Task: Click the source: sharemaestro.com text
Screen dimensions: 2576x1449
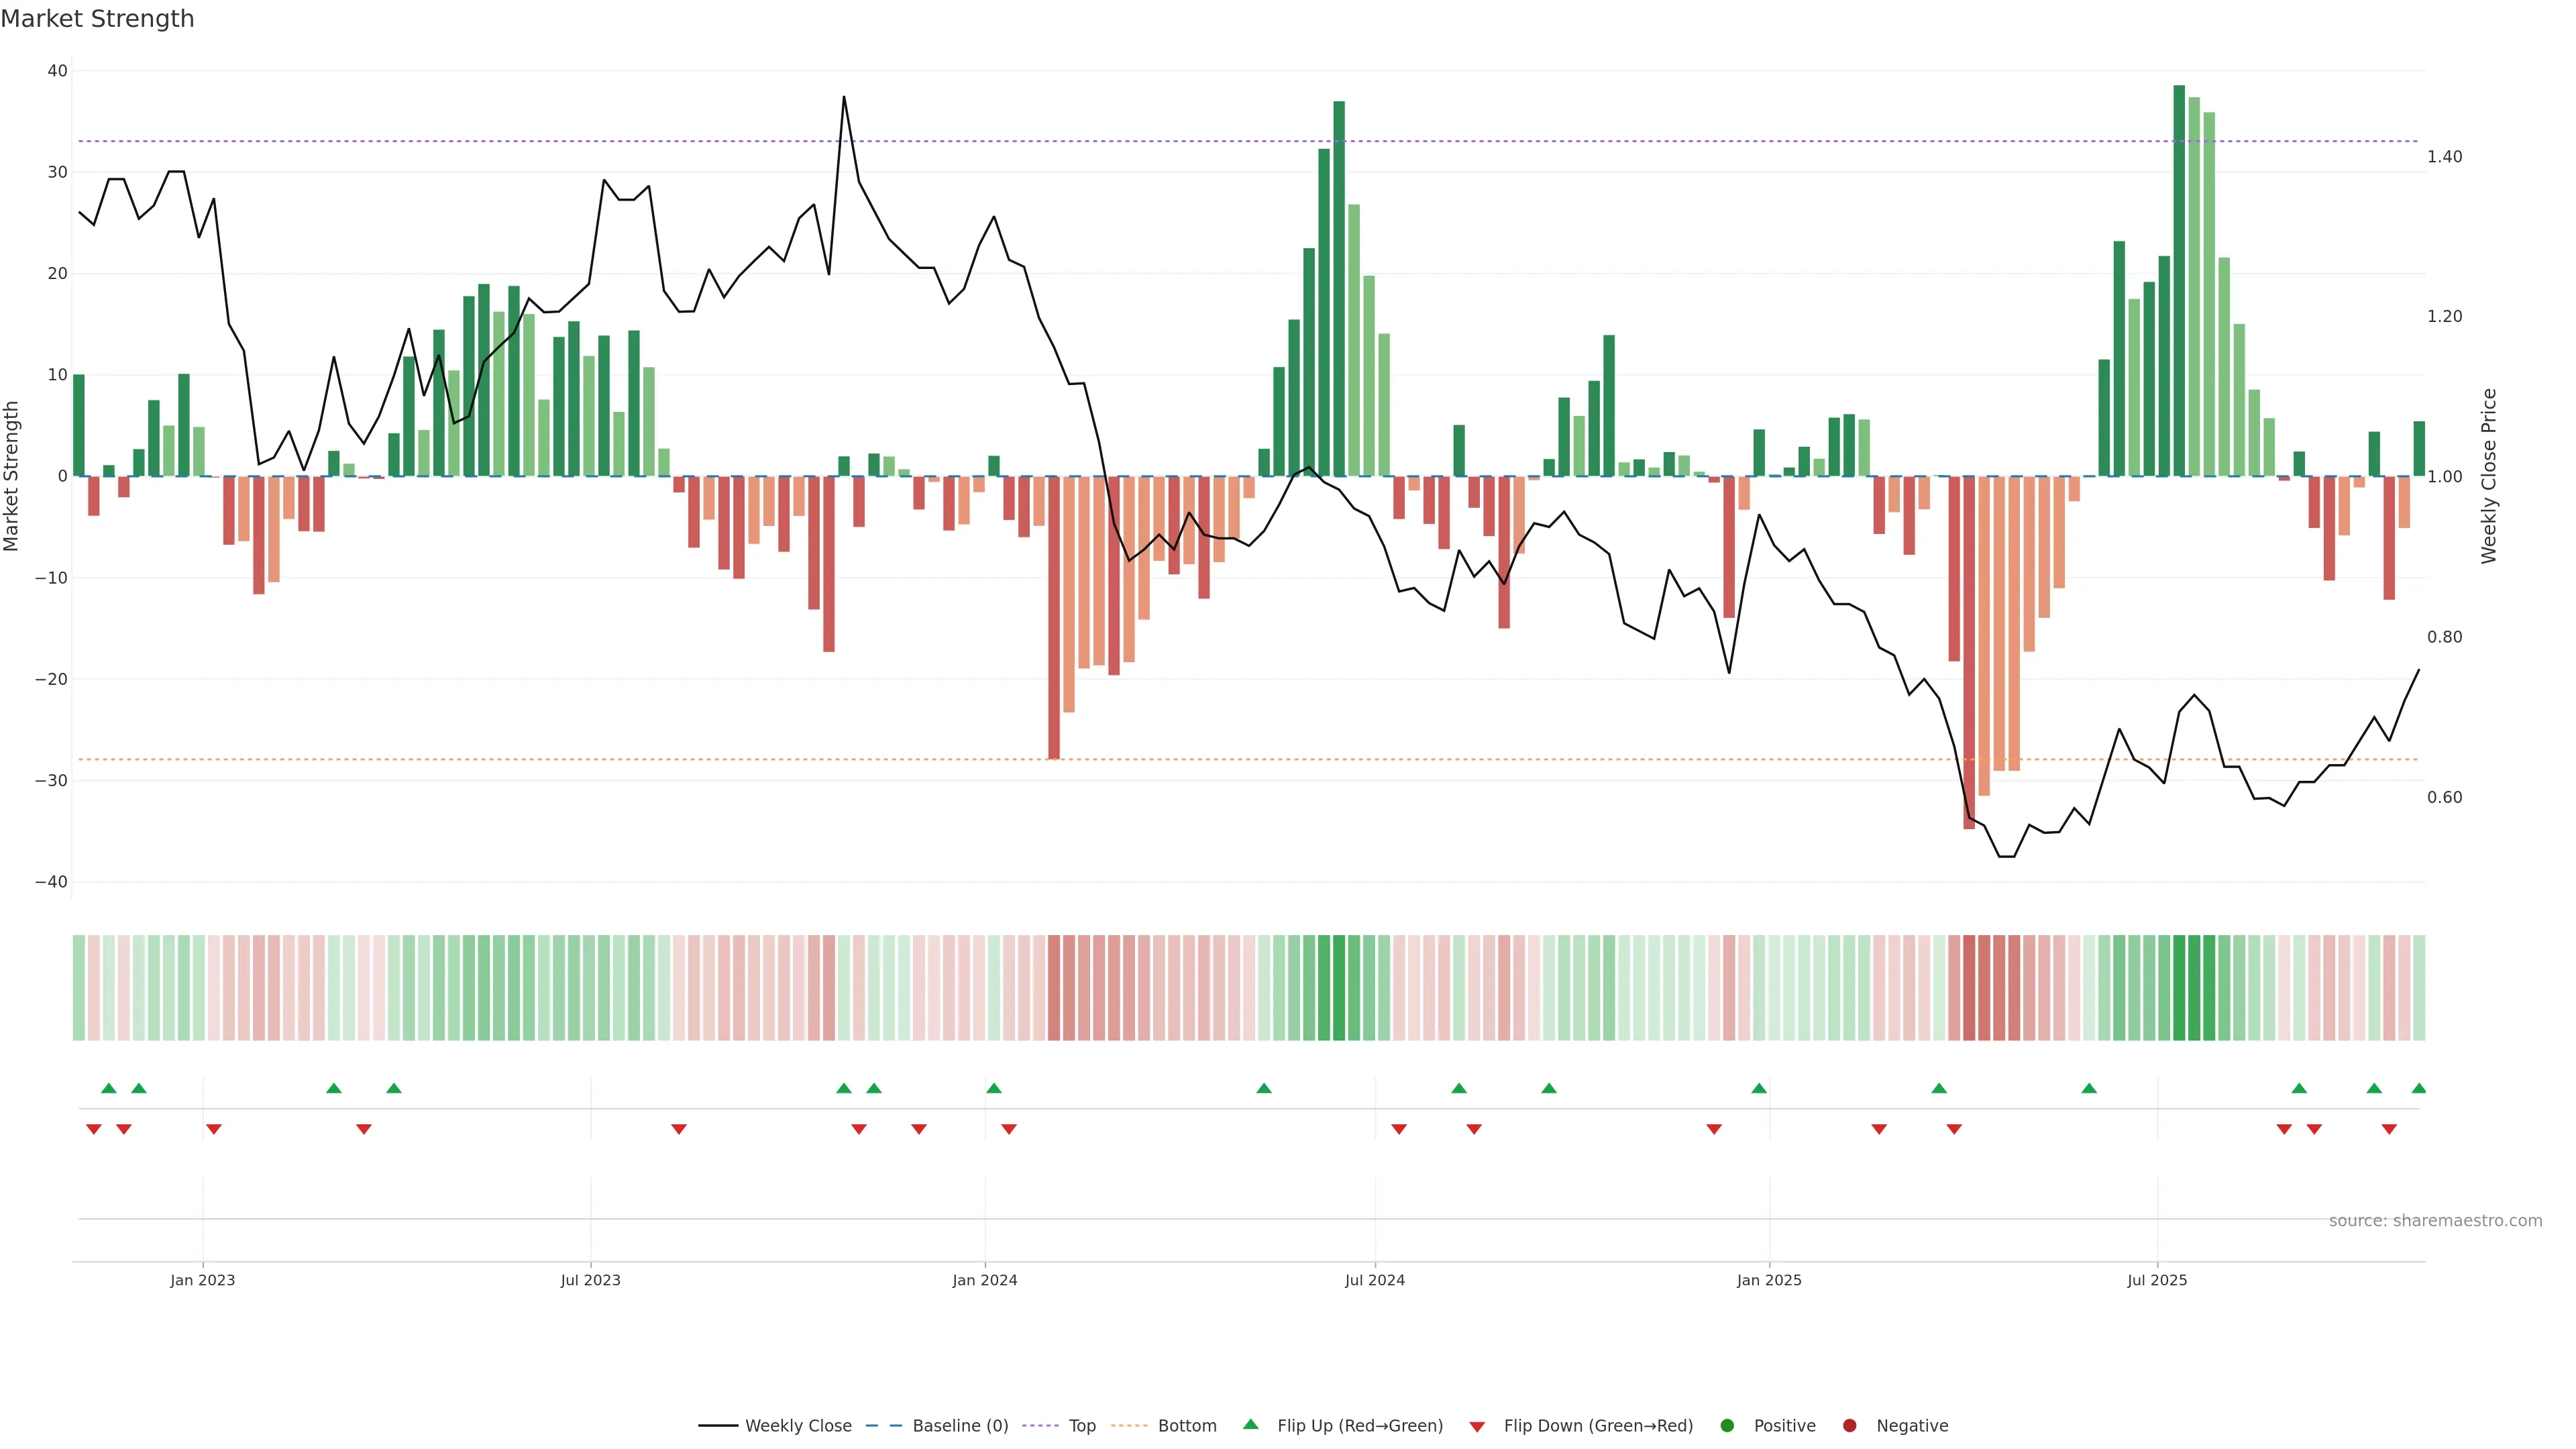Action: click(2435, 1220)
